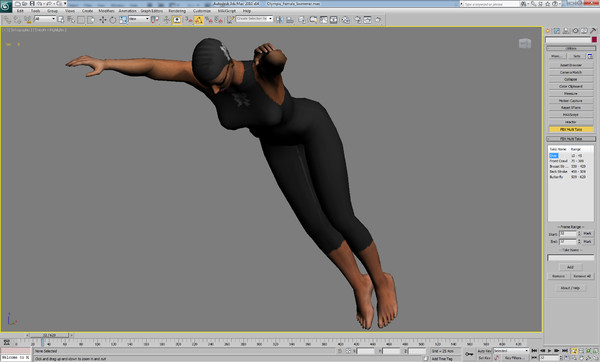Click the ViewCube in viewport
This screenshot has width=600, height=362.
coord(525,44)
